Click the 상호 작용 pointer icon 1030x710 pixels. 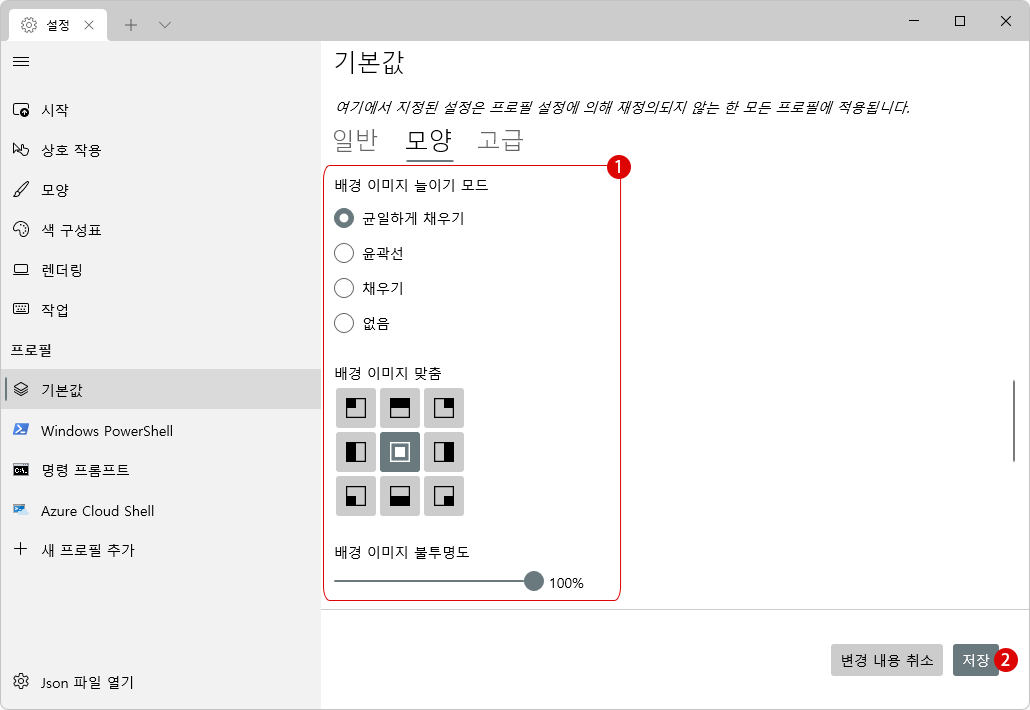point(21,150)
